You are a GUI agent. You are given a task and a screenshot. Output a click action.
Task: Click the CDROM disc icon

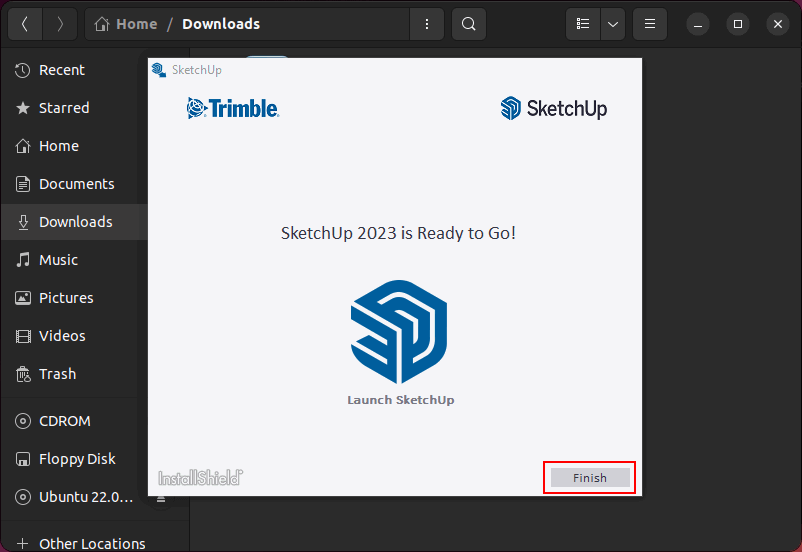pos(23,421)
